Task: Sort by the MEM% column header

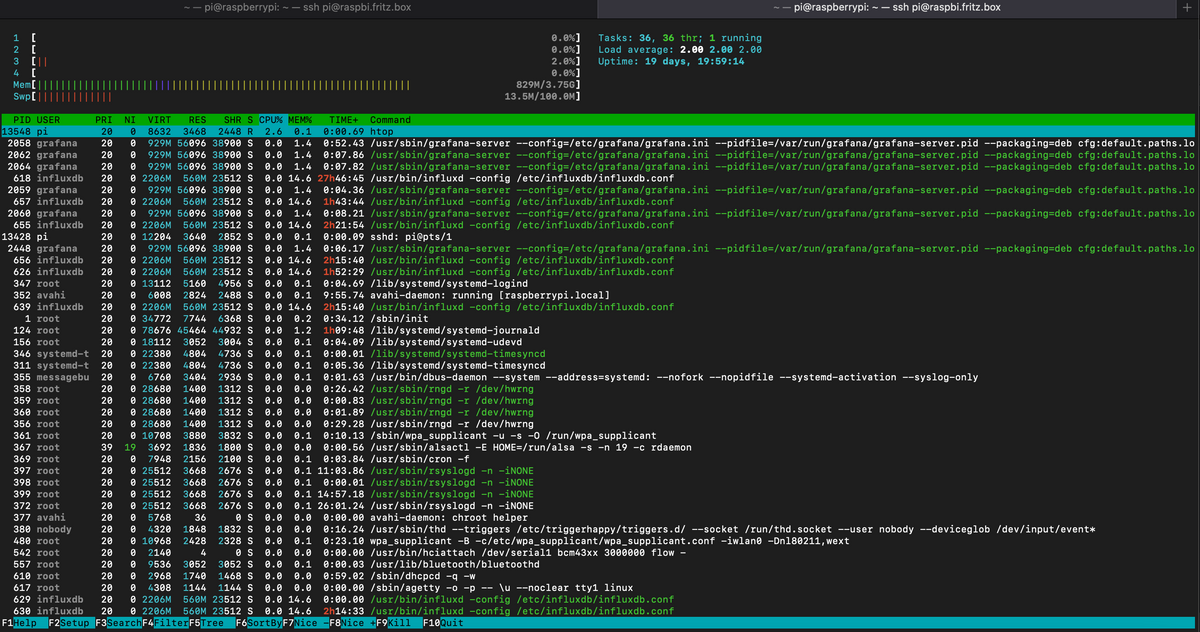Action: pos(300,119)
